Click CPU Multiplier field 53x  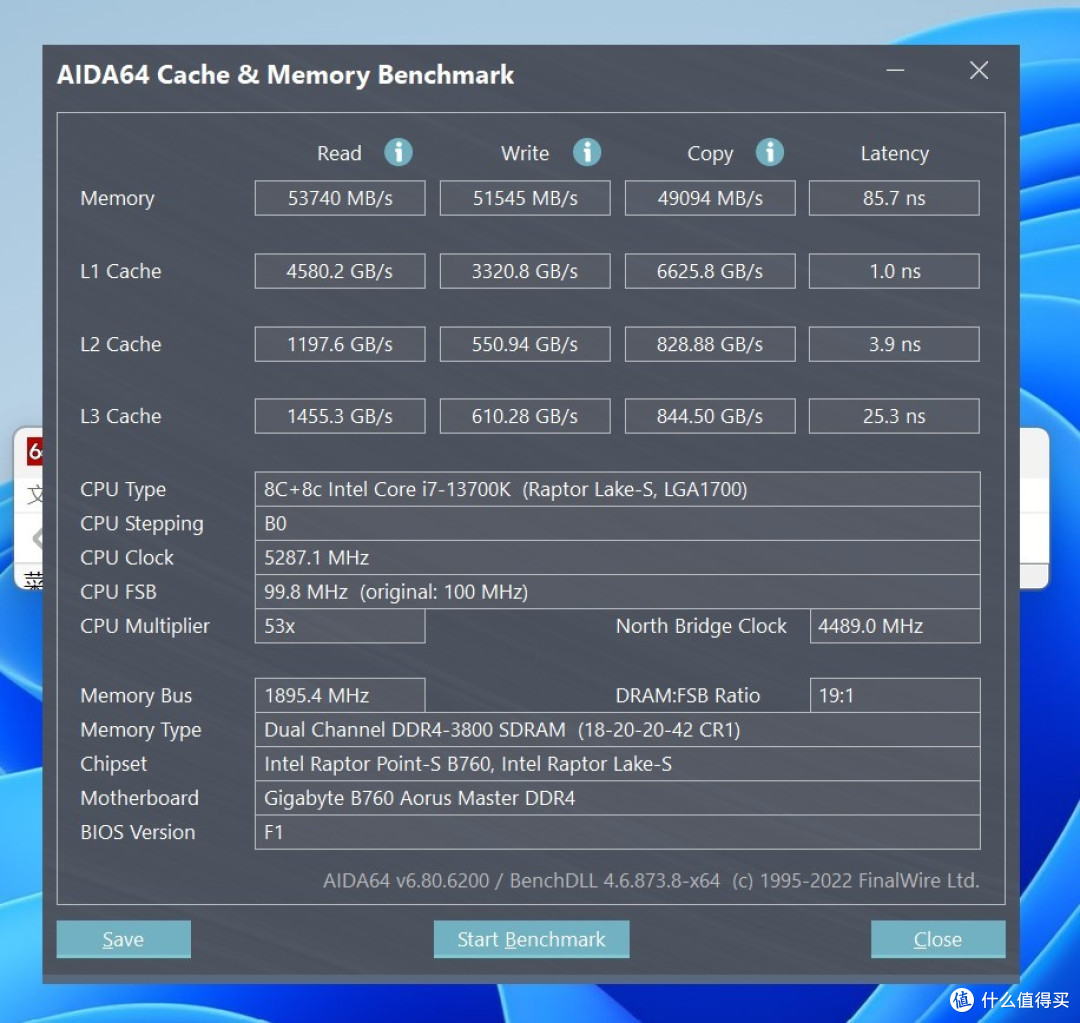point(340,626)
